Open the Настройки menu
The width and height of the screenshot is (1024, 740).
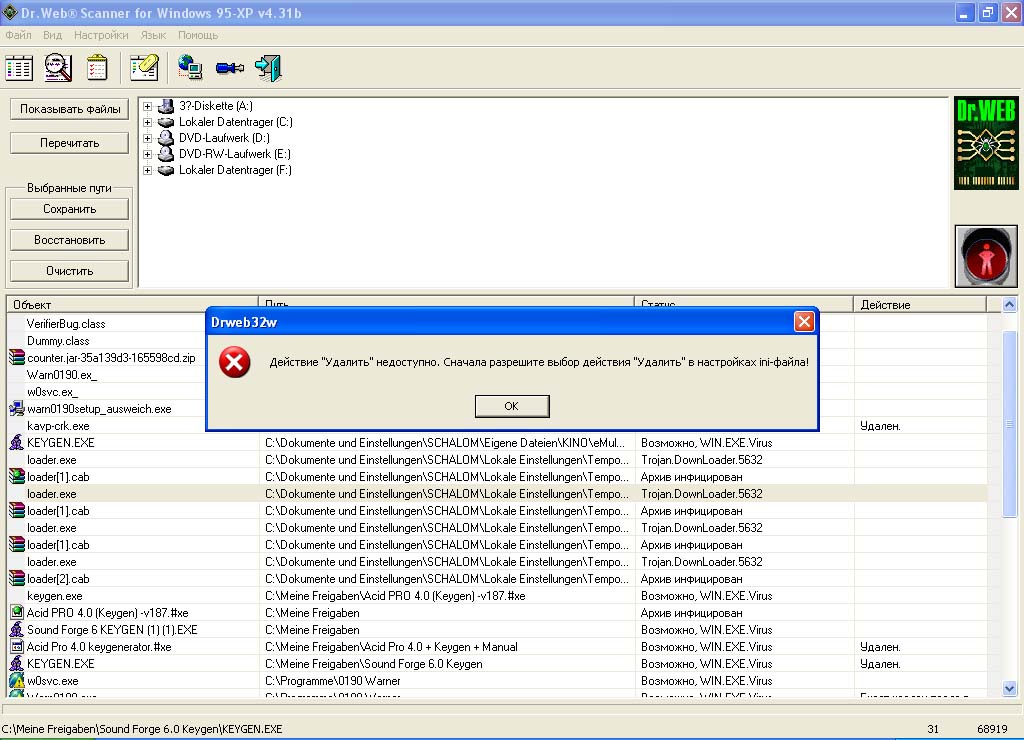pyautogui.click(x=101, y=35)
